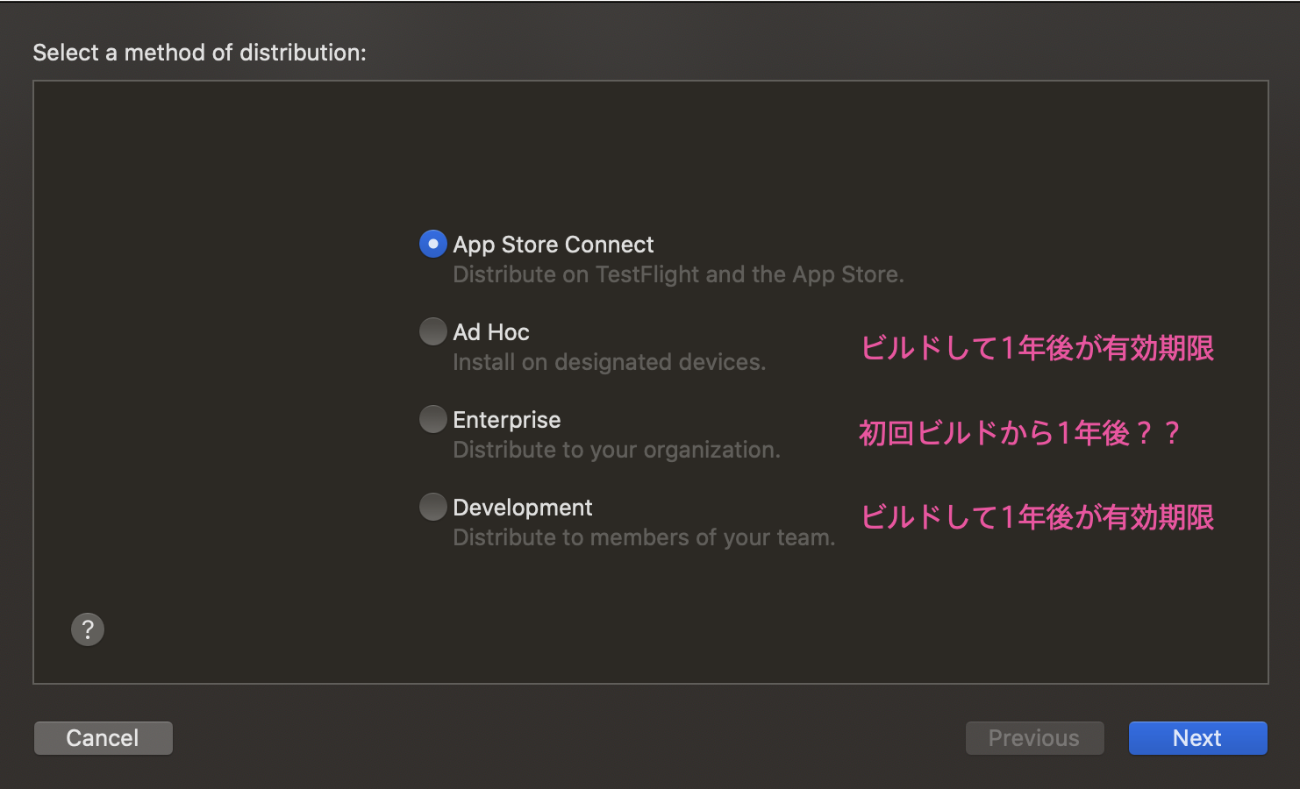This screenshot has height=789, width=1300.
Task: Select the Enterprise distribution radio button
Action: (x=433, y=420)
